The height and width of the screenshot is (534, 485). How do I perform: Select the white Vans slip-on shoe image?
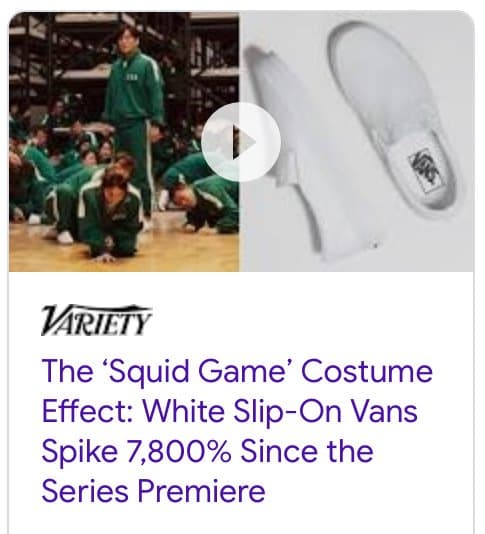[x=357, y=142]
